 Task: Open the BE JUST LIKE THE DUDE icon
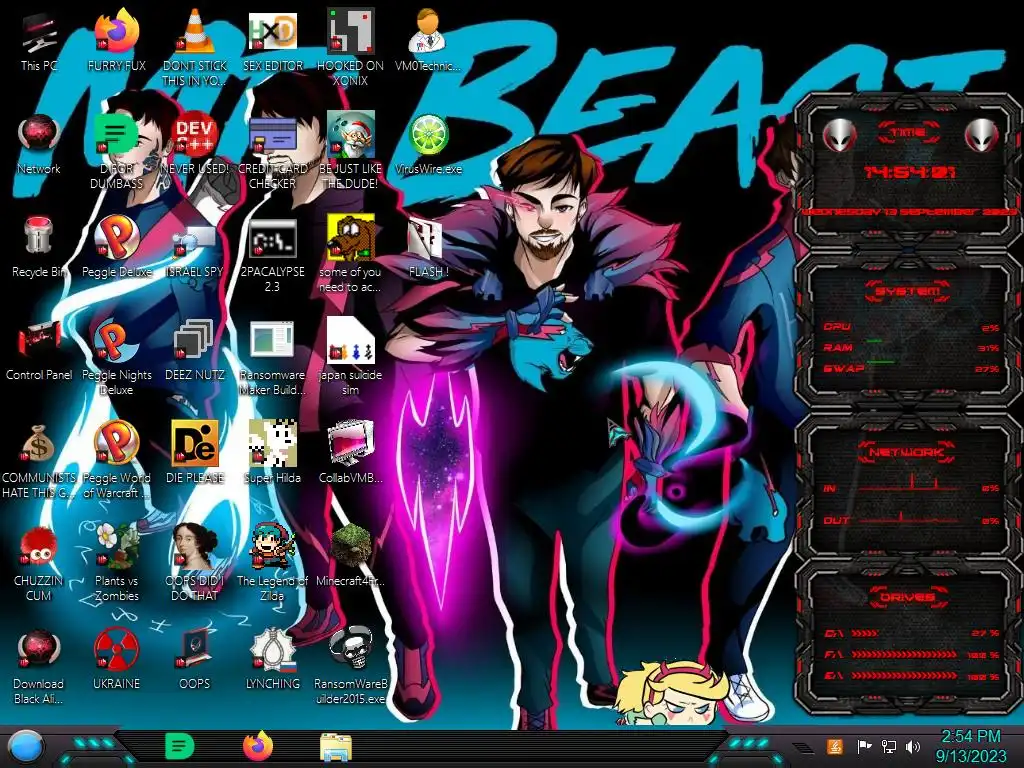350,150
